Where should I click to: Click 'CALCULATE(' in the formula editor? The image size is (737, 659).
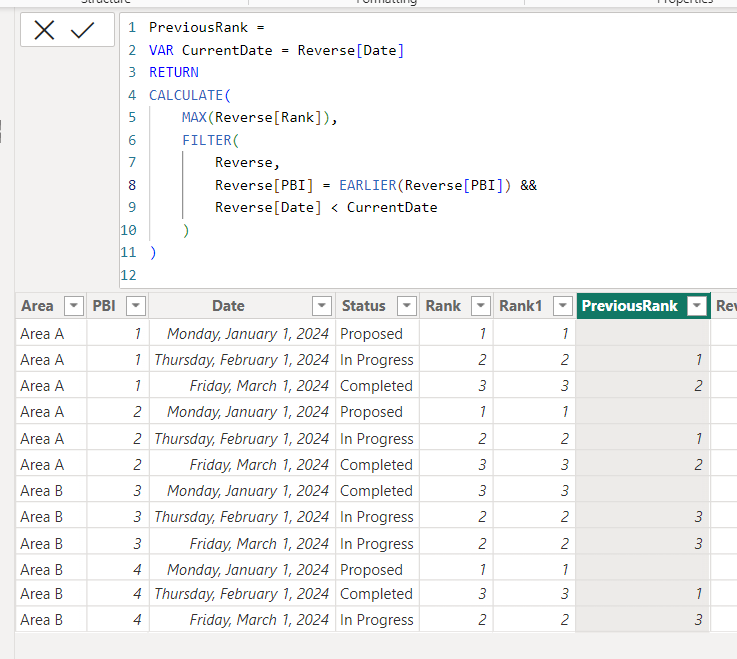point(190,95)
